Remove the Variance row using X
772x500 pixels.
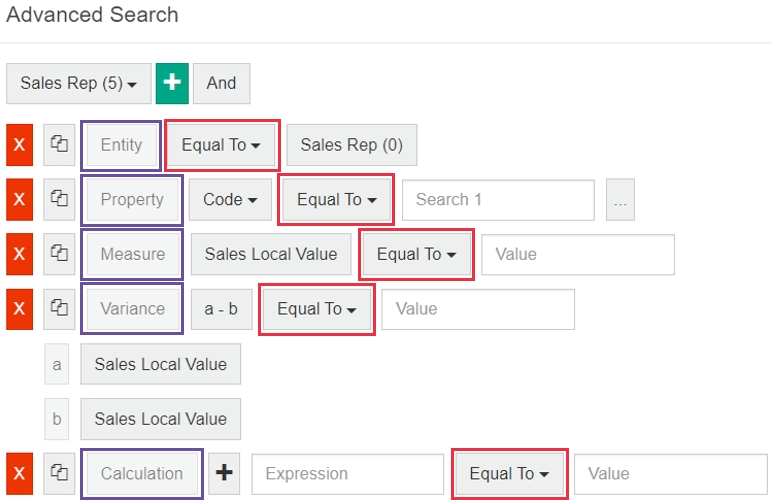19,309
